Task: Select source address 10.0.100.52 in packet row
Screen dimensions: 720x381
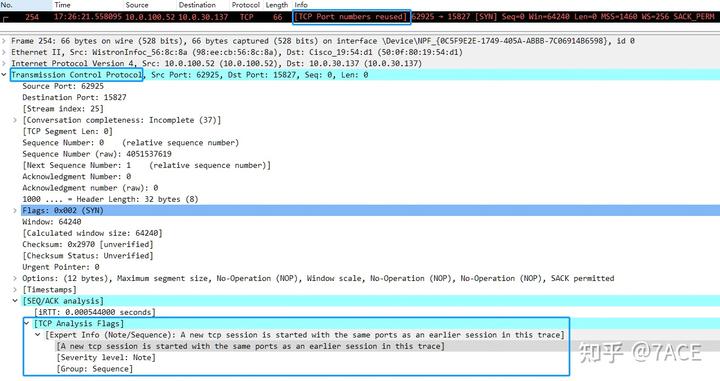Action: point(150,17)
